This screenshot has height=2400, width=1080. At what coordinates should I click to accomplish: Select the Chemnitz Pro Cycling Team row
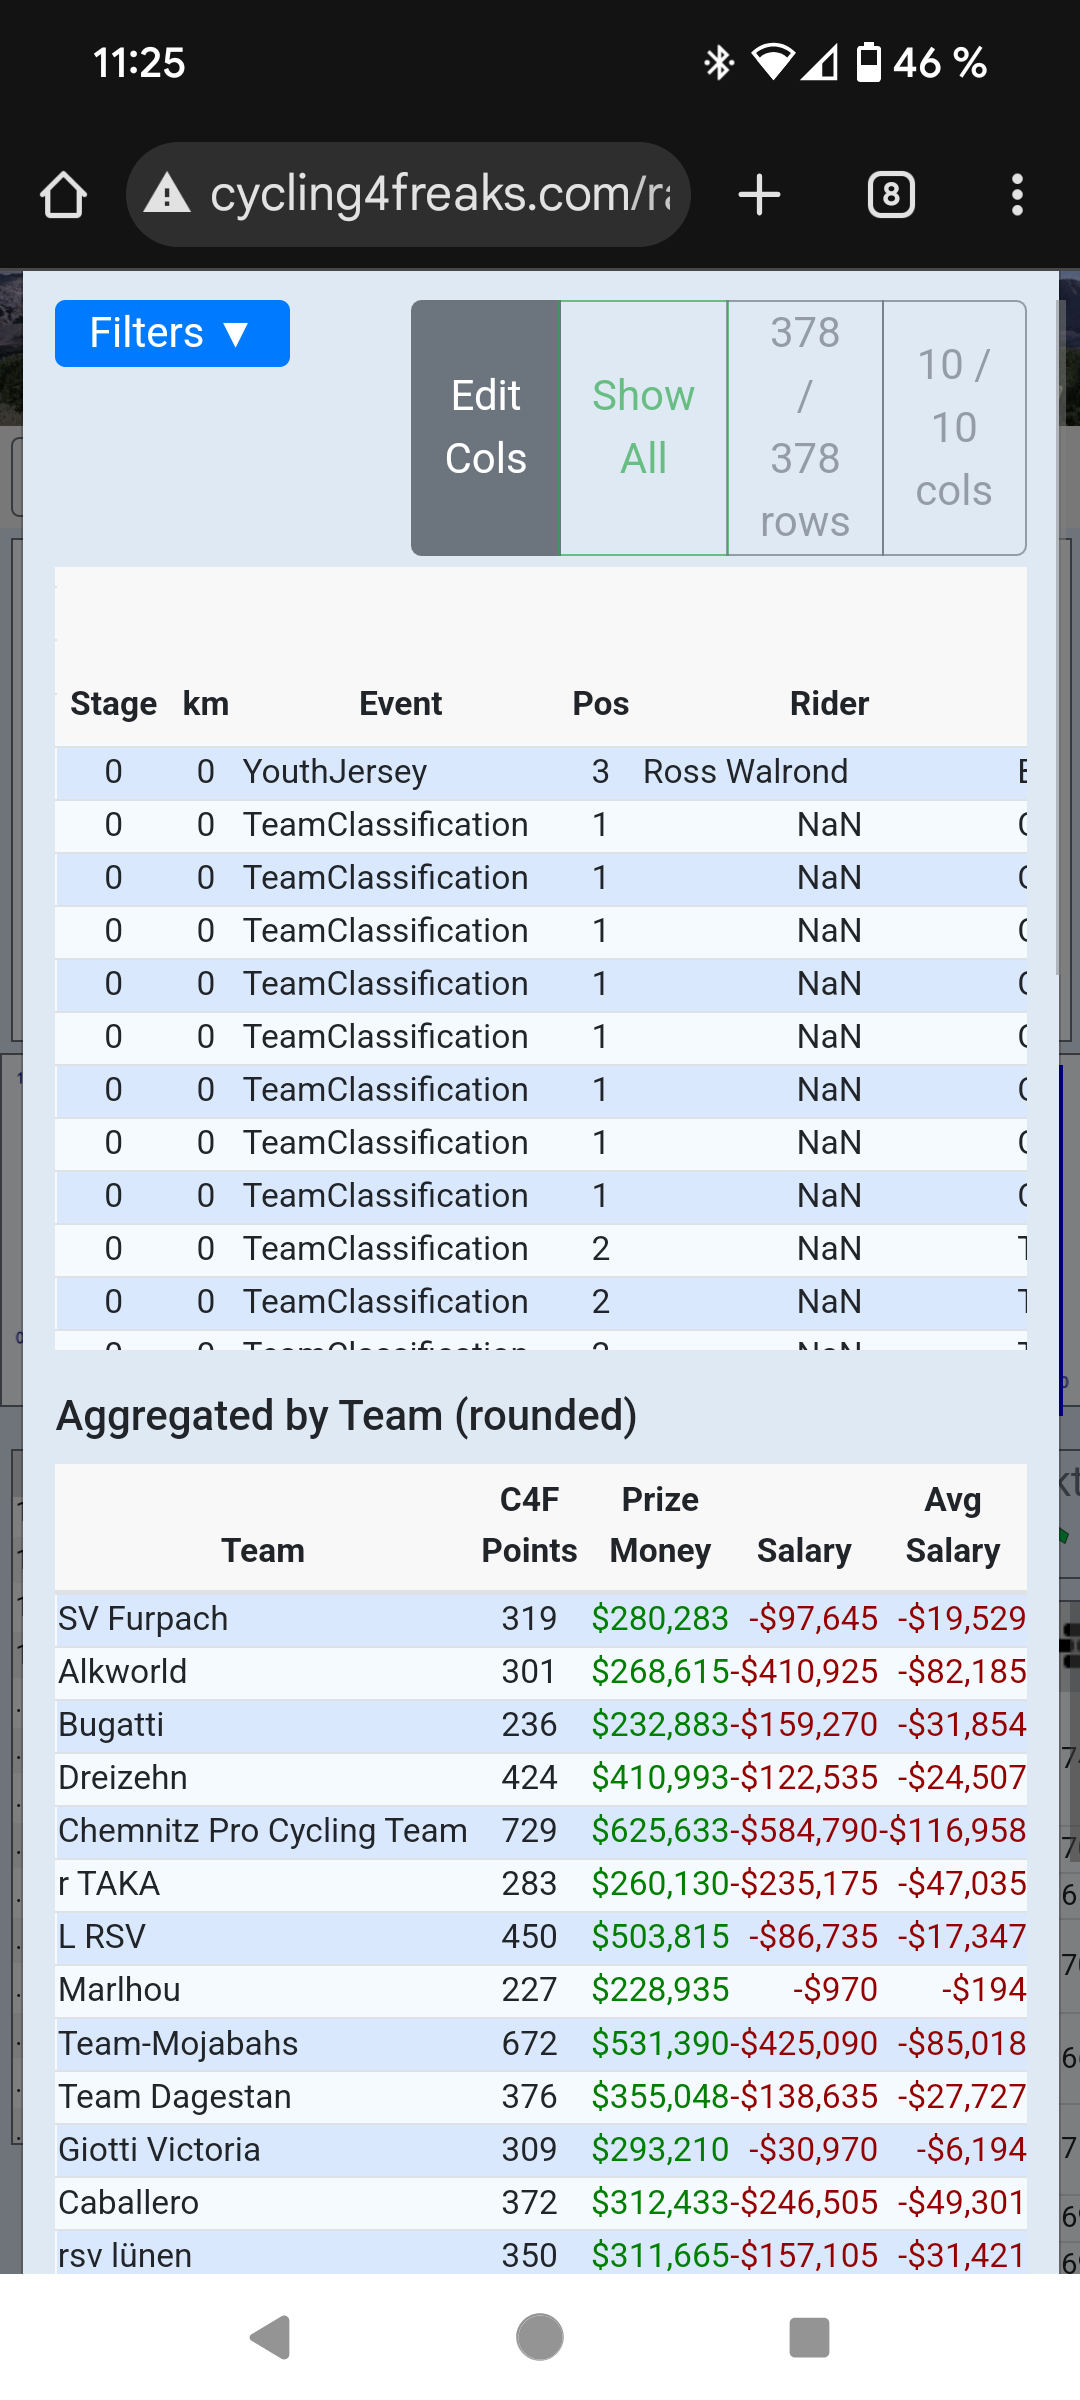(x=262, y=1831)
